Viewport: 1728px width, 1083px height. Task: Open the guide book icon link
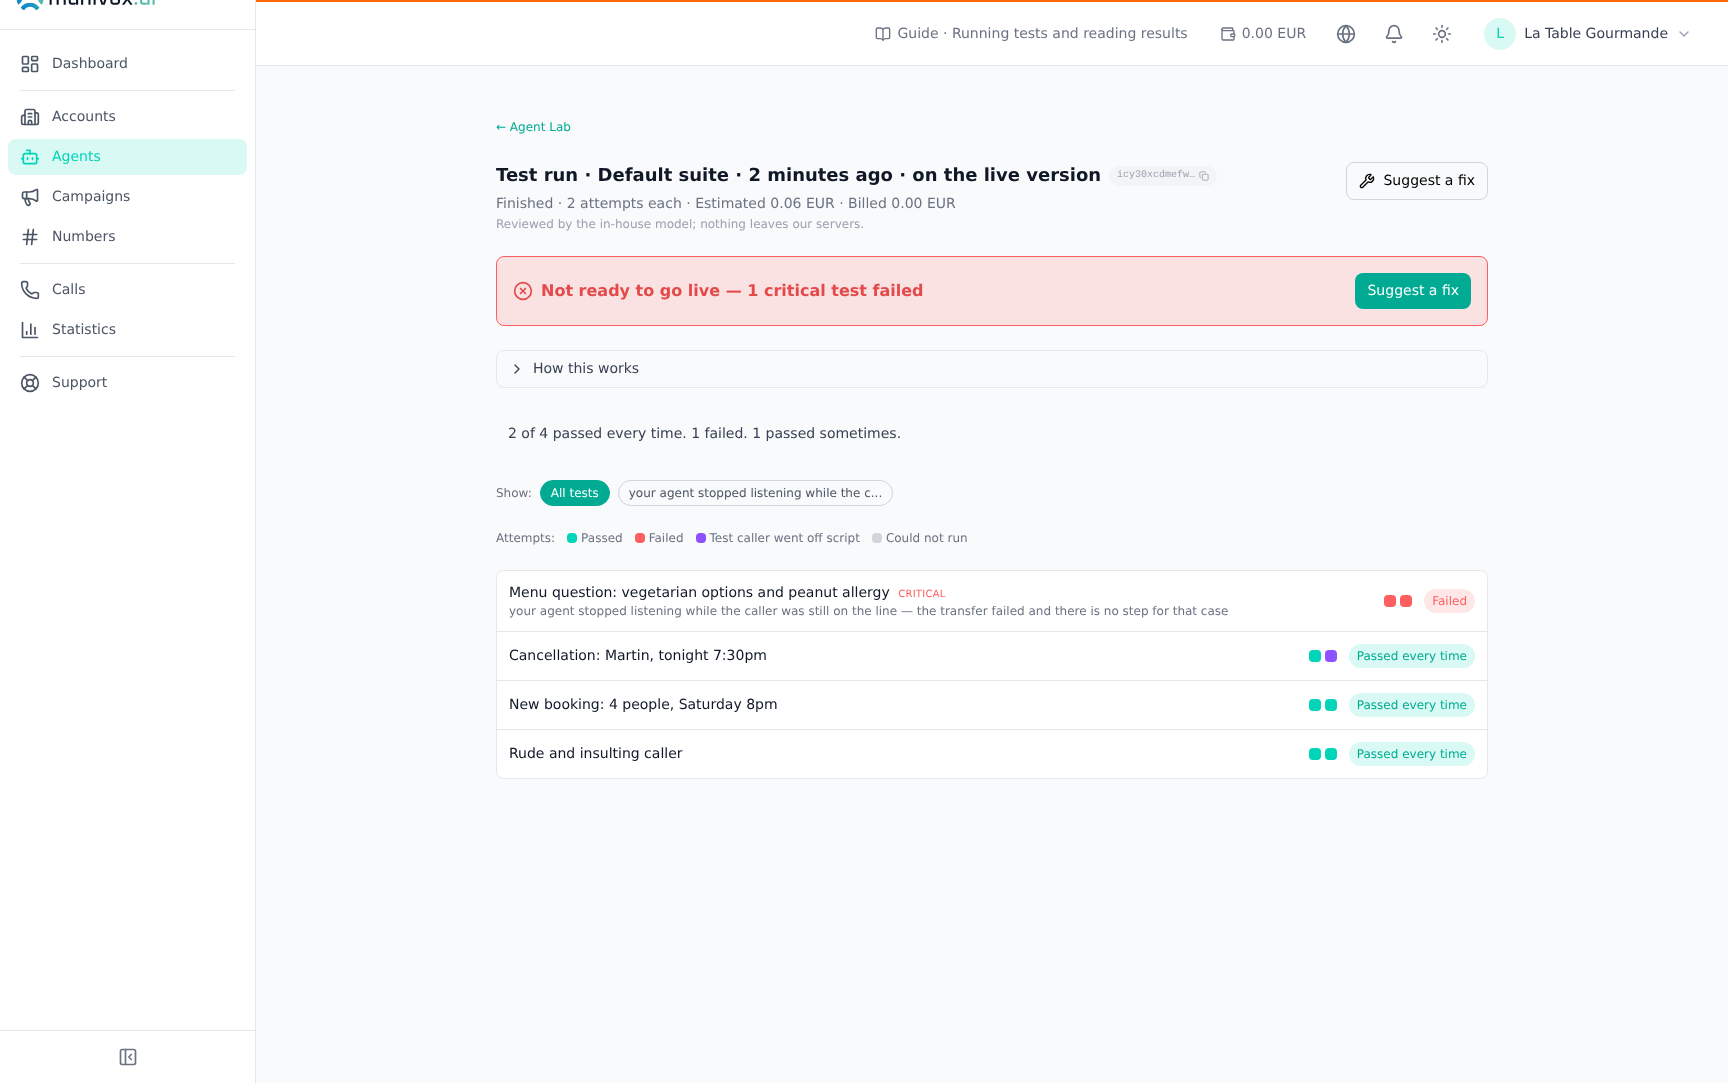click(x=883, y=34)
